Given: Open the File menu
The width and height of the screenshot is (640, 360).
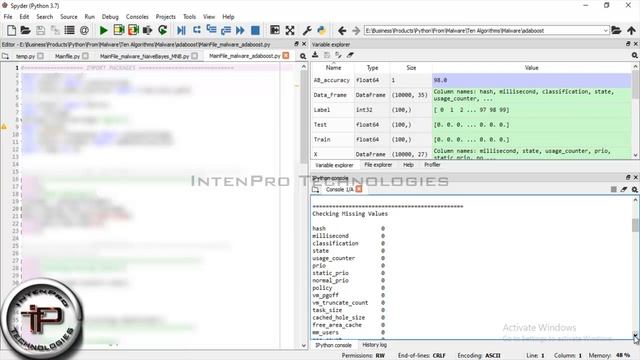Looking at the screenshot, I should click(x=8, y=17).
